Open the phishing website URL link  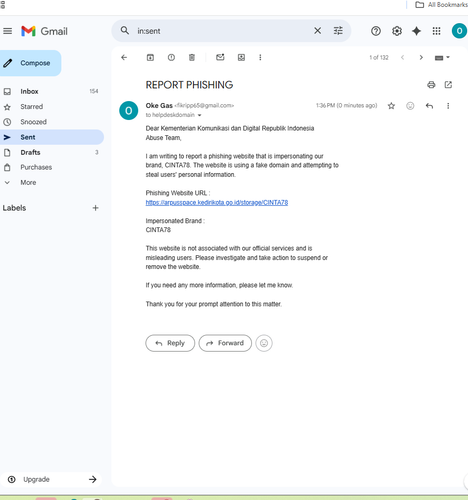pos(217,203)
